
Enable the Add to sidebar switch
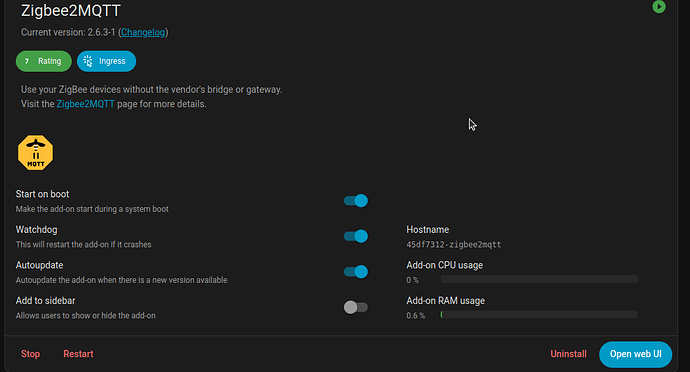[x=356, y=307]
